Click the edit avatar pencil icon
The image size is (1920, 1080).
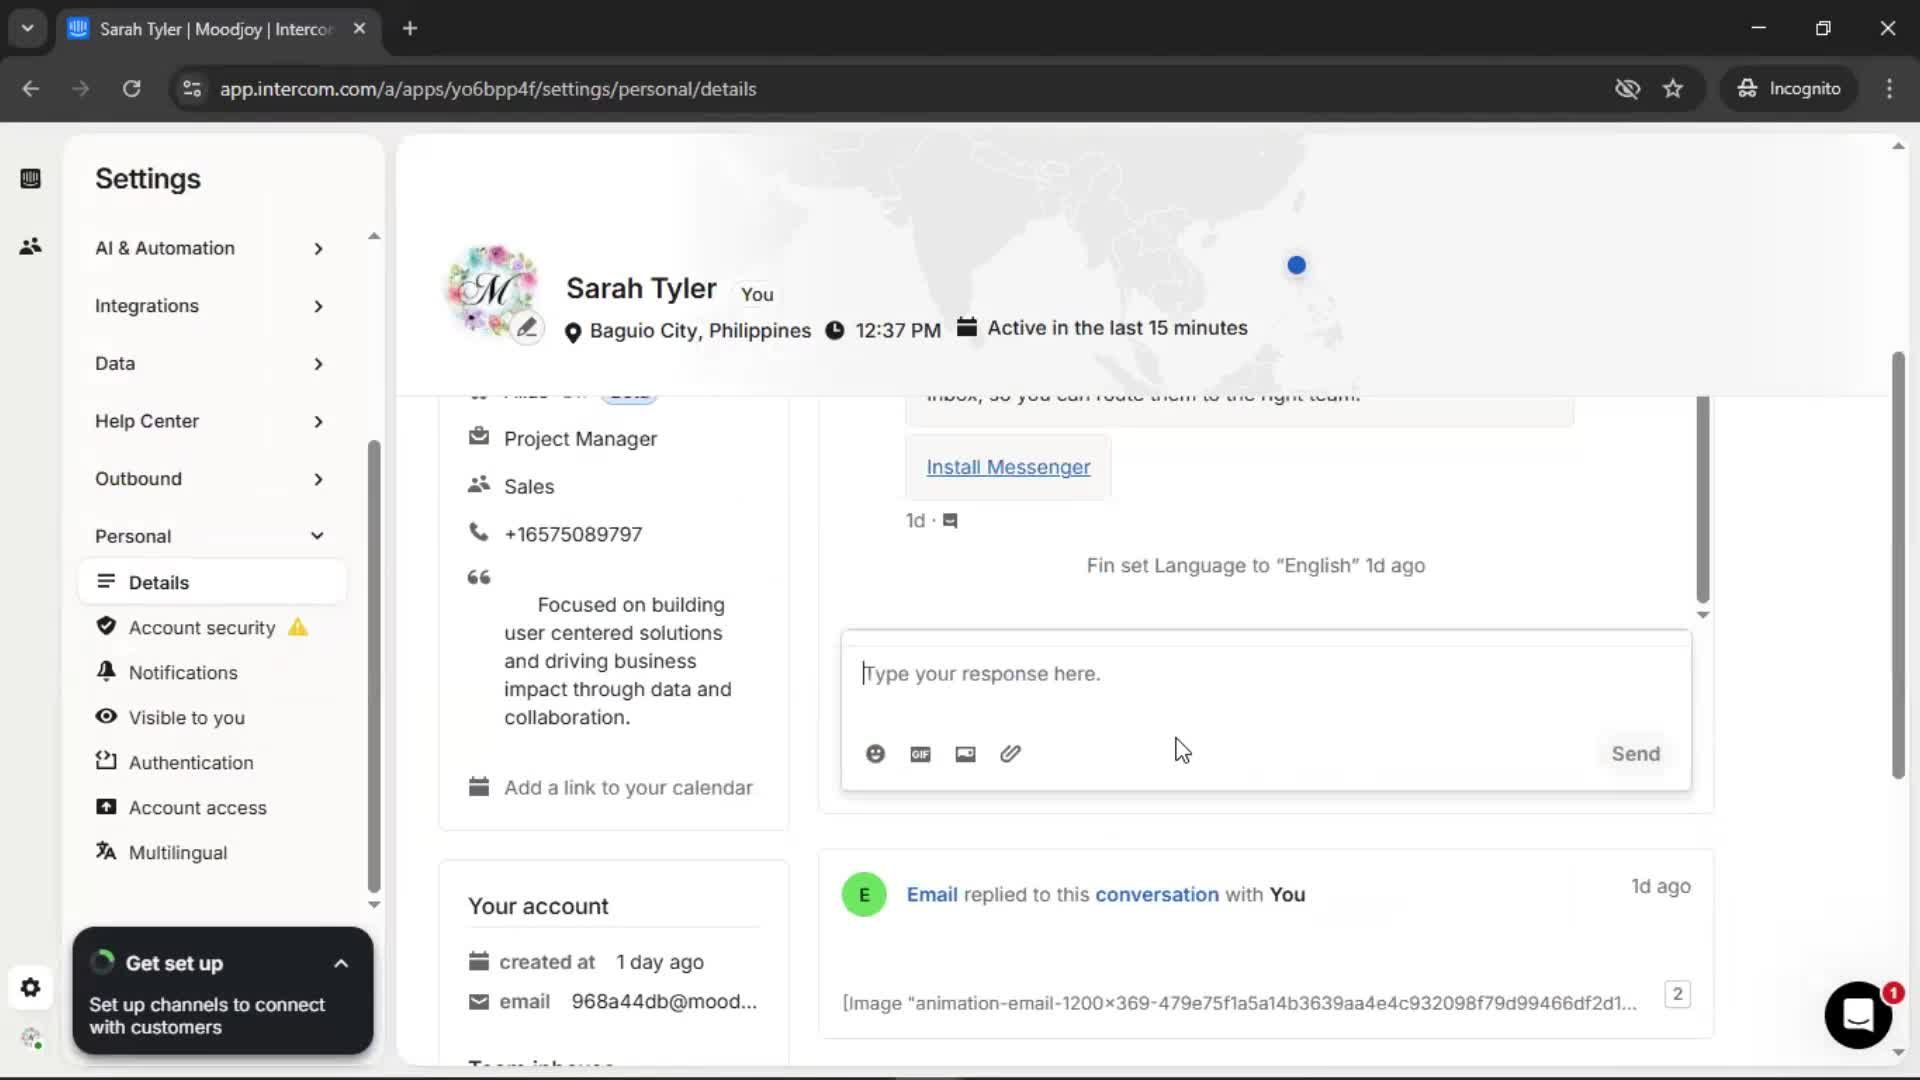(526, 327)
